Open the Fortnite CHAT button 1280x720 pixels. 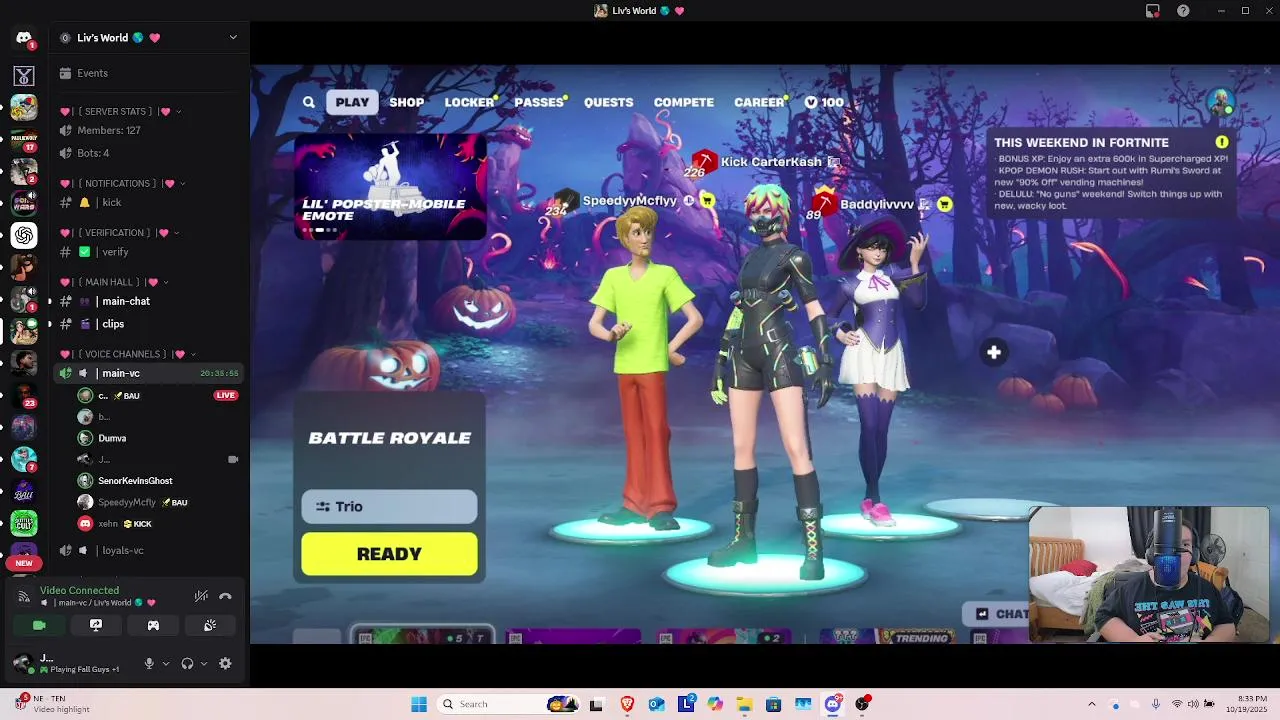(996, 614)
